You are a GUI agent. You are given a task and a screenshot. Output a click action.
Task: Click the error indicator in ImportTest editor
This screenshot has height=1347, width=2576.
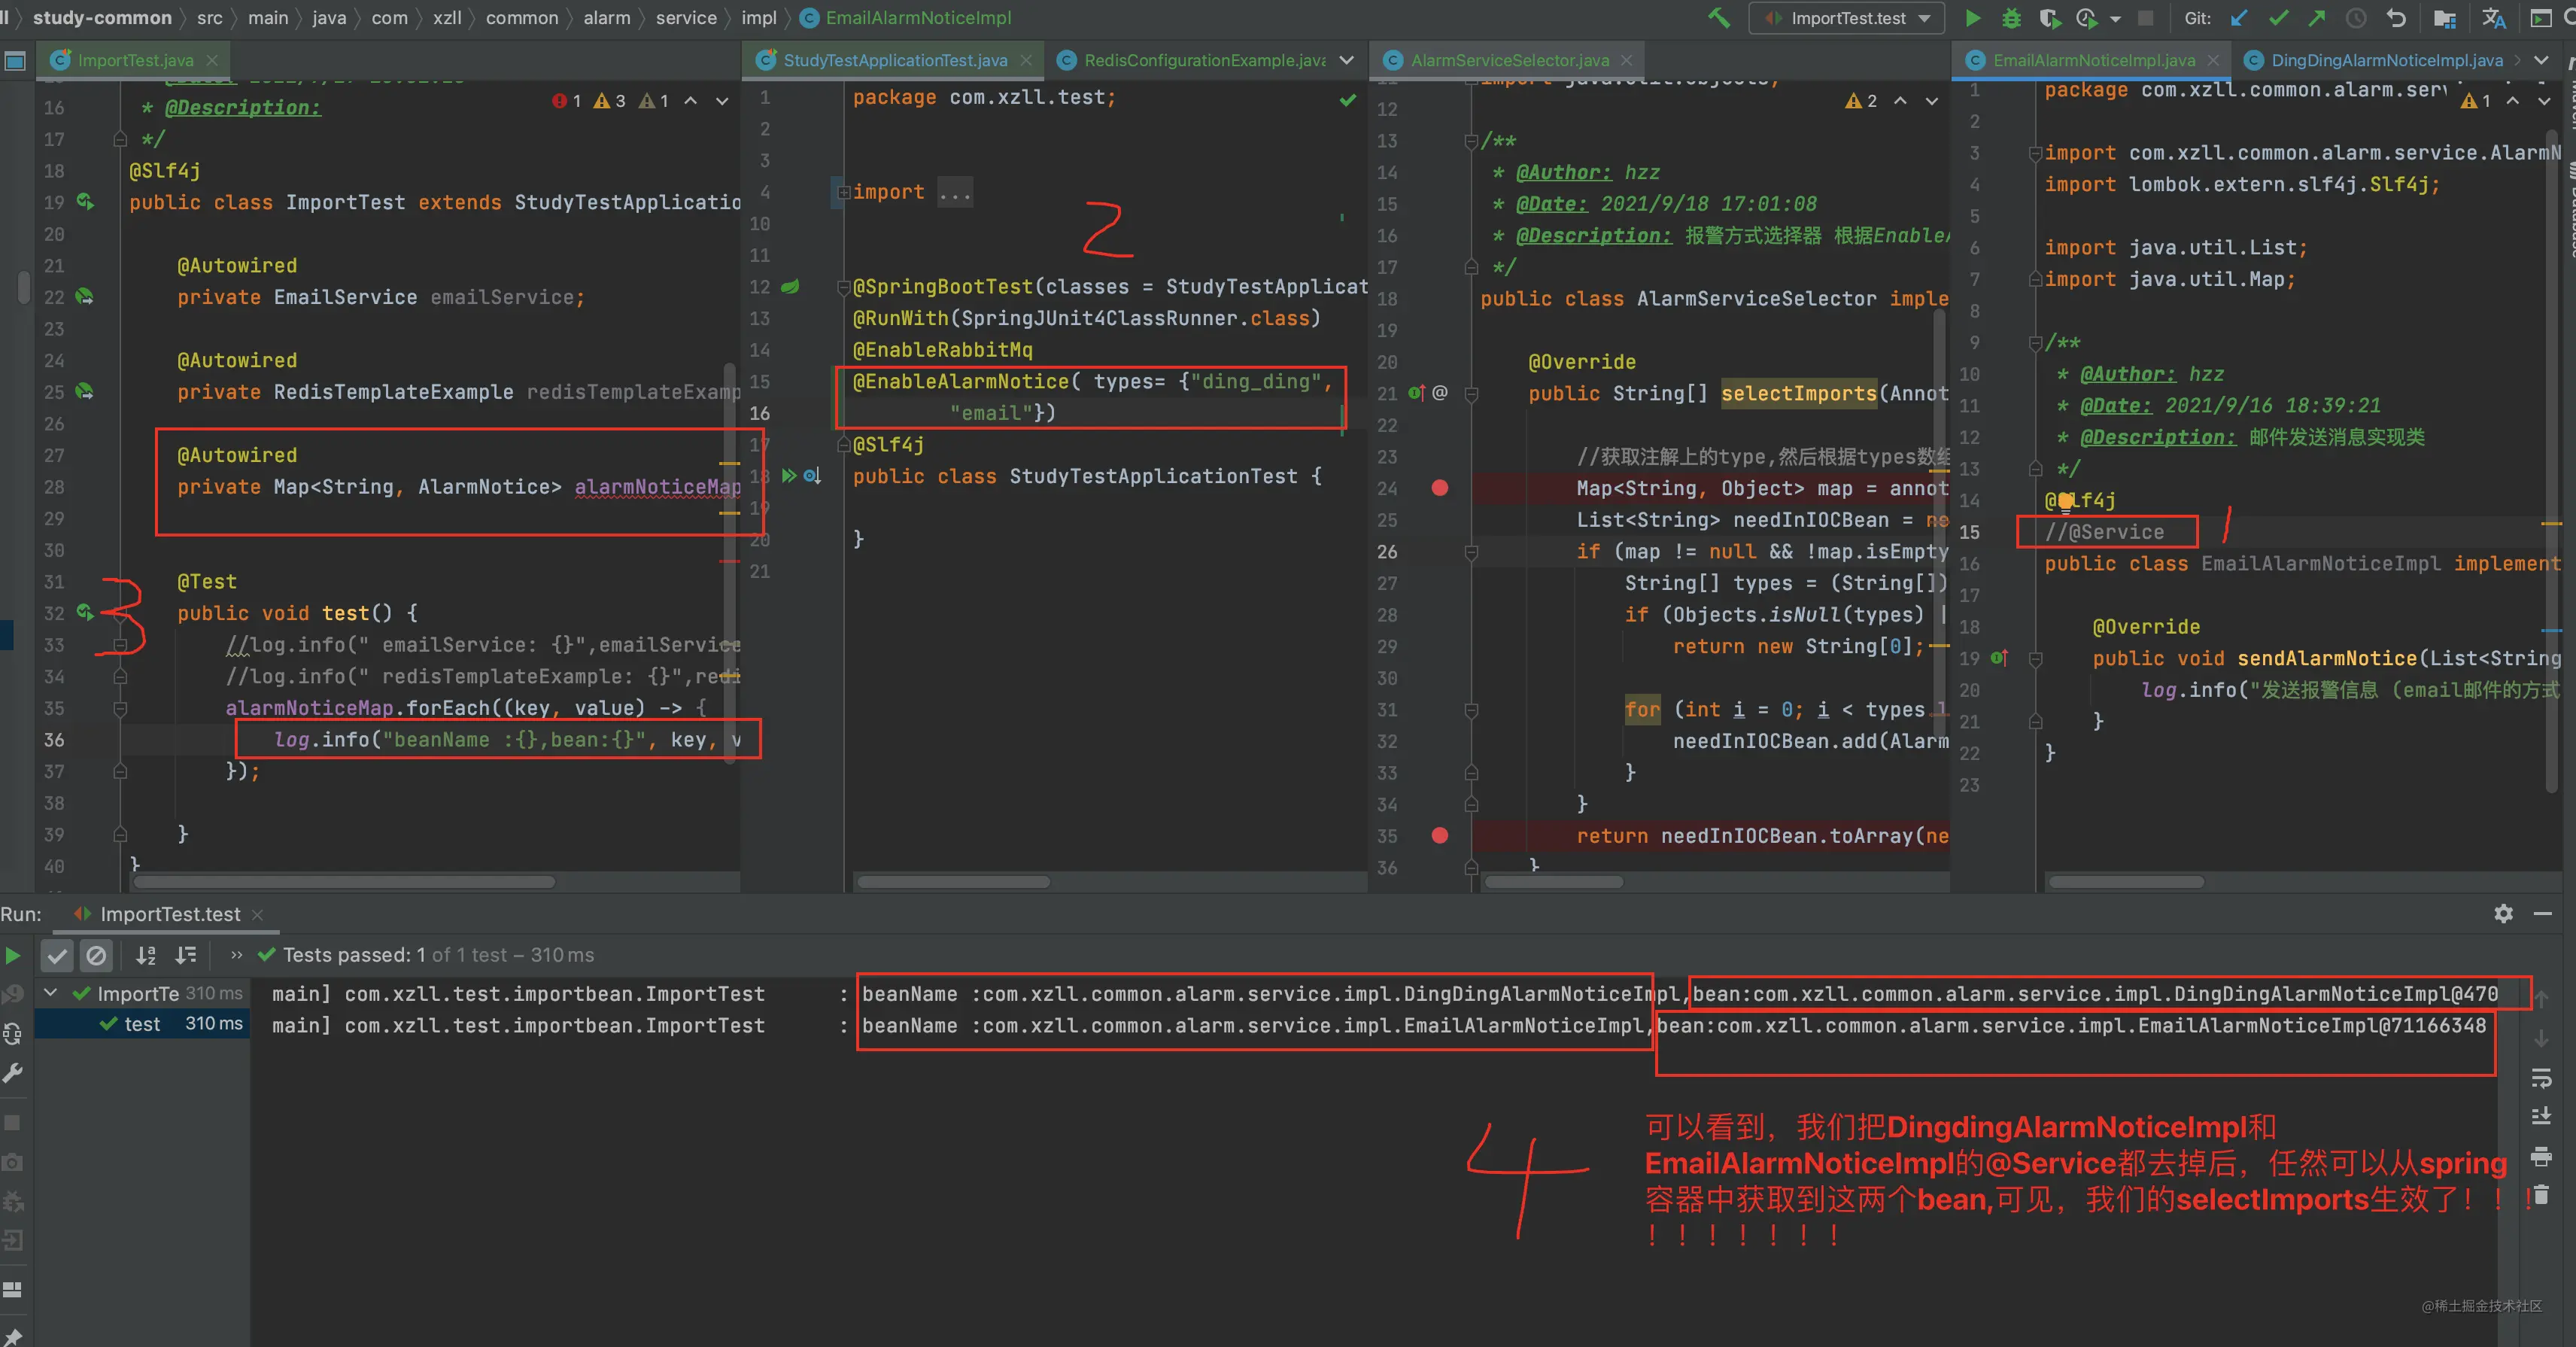pos(567,101)
